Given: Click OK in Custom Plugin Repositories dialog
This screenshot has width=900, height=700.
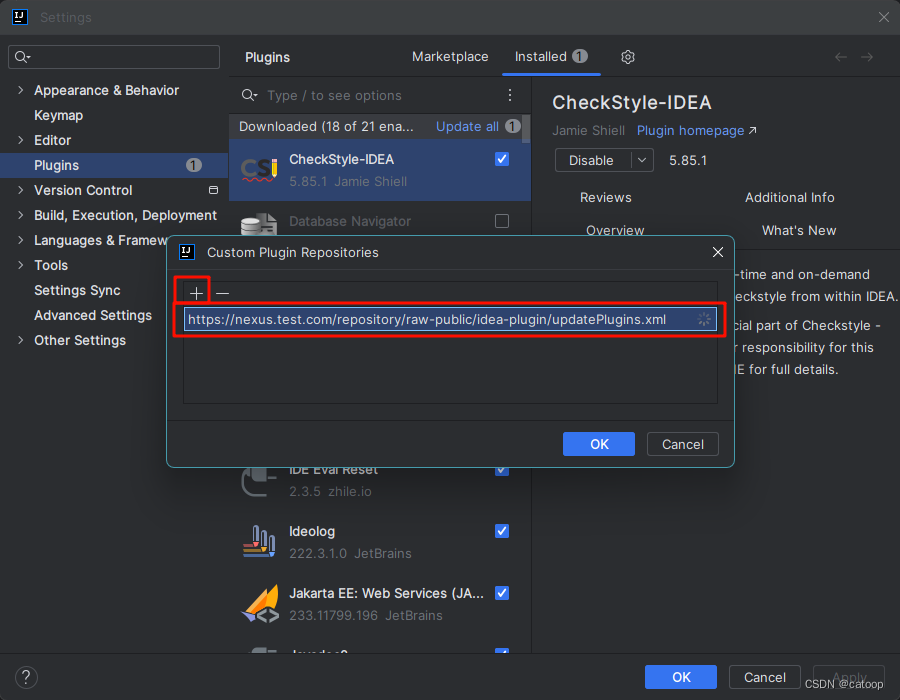Looking at the screenshot, I should point(599,444).
